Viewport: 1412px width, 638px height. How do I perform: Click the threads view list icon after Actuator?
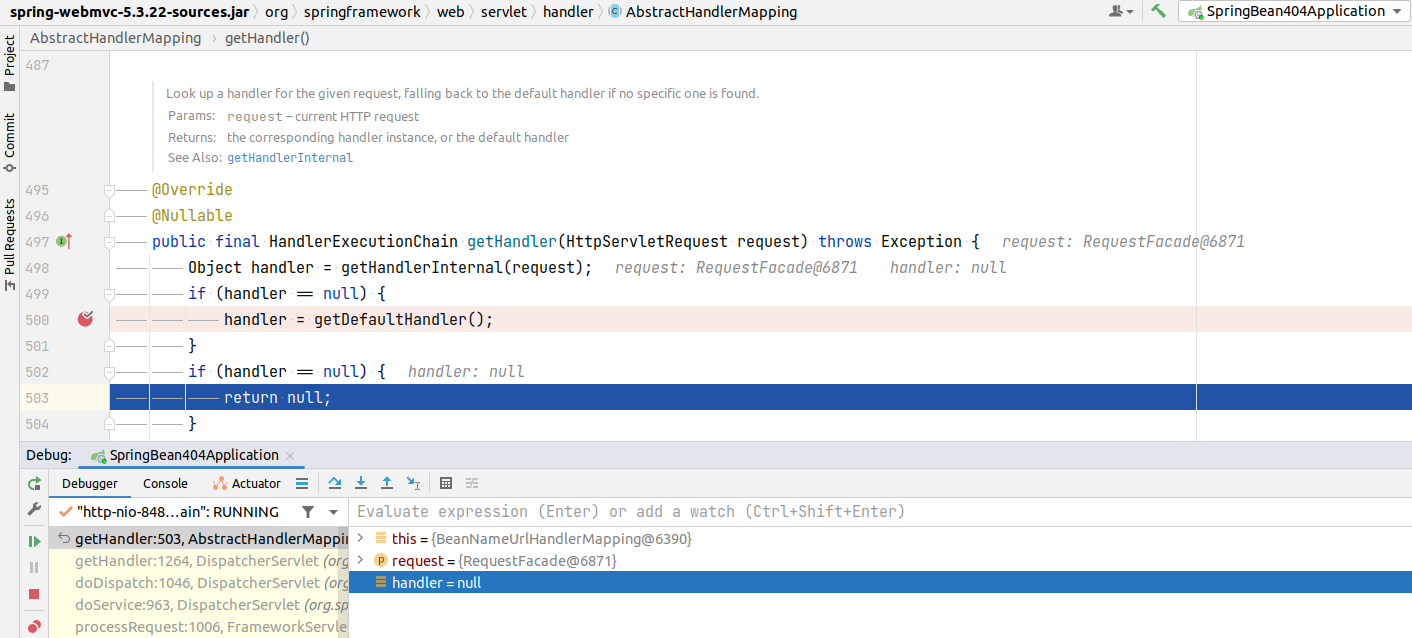[x=302, y=483]
